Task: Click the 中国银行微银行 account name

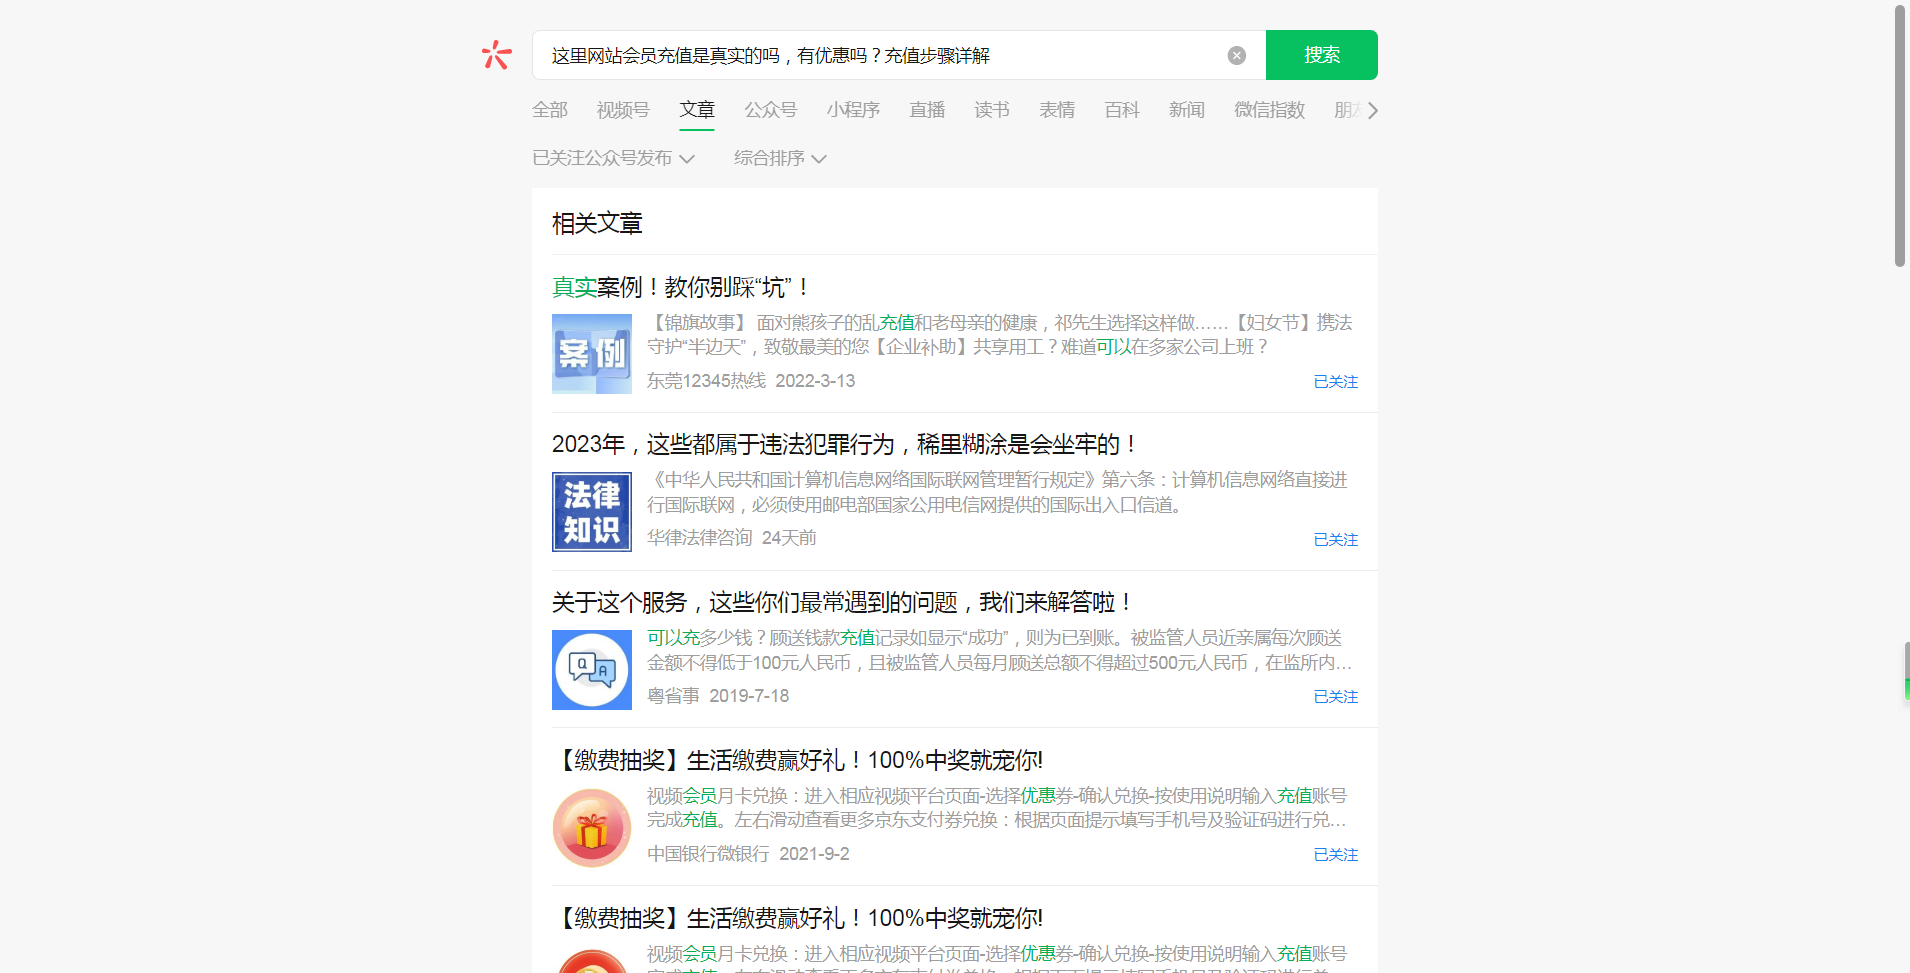Action: pos(708,854)
